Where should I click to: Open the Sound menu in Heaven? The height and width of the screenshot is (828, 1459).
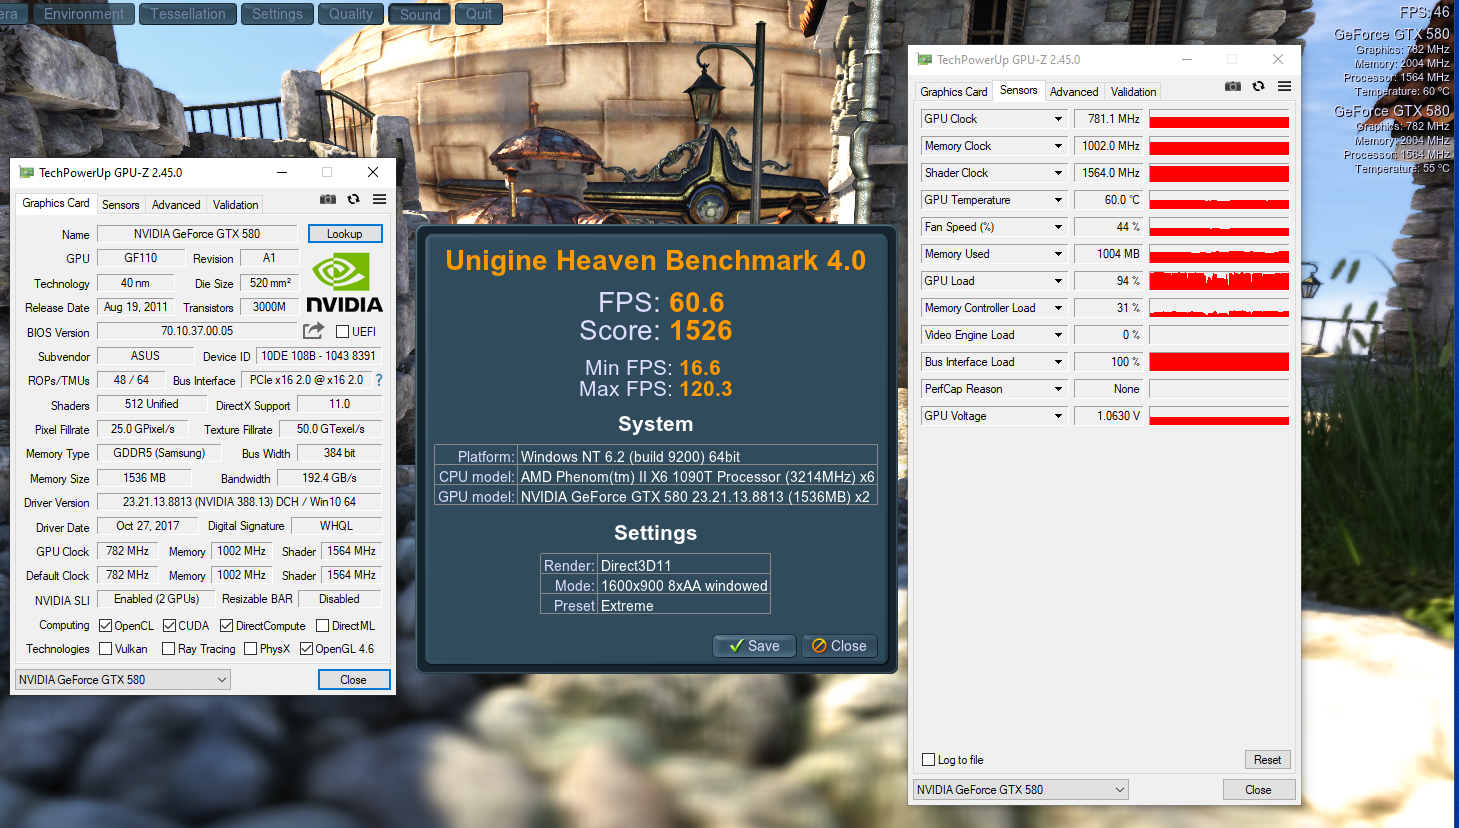(420, 14)
